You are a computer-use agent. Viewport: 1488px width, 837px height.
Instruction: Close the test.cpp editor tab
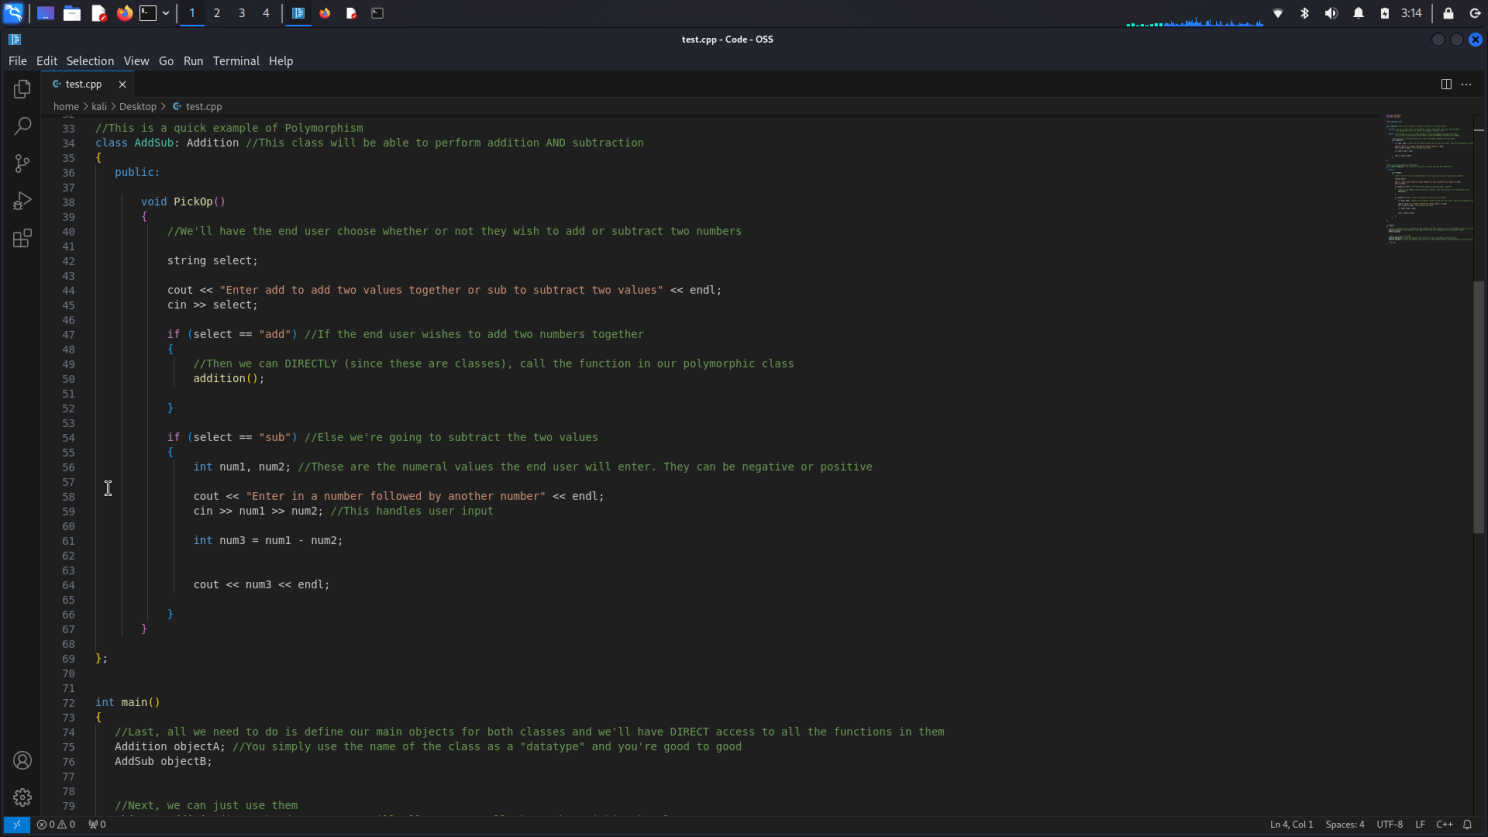[122, 84]
